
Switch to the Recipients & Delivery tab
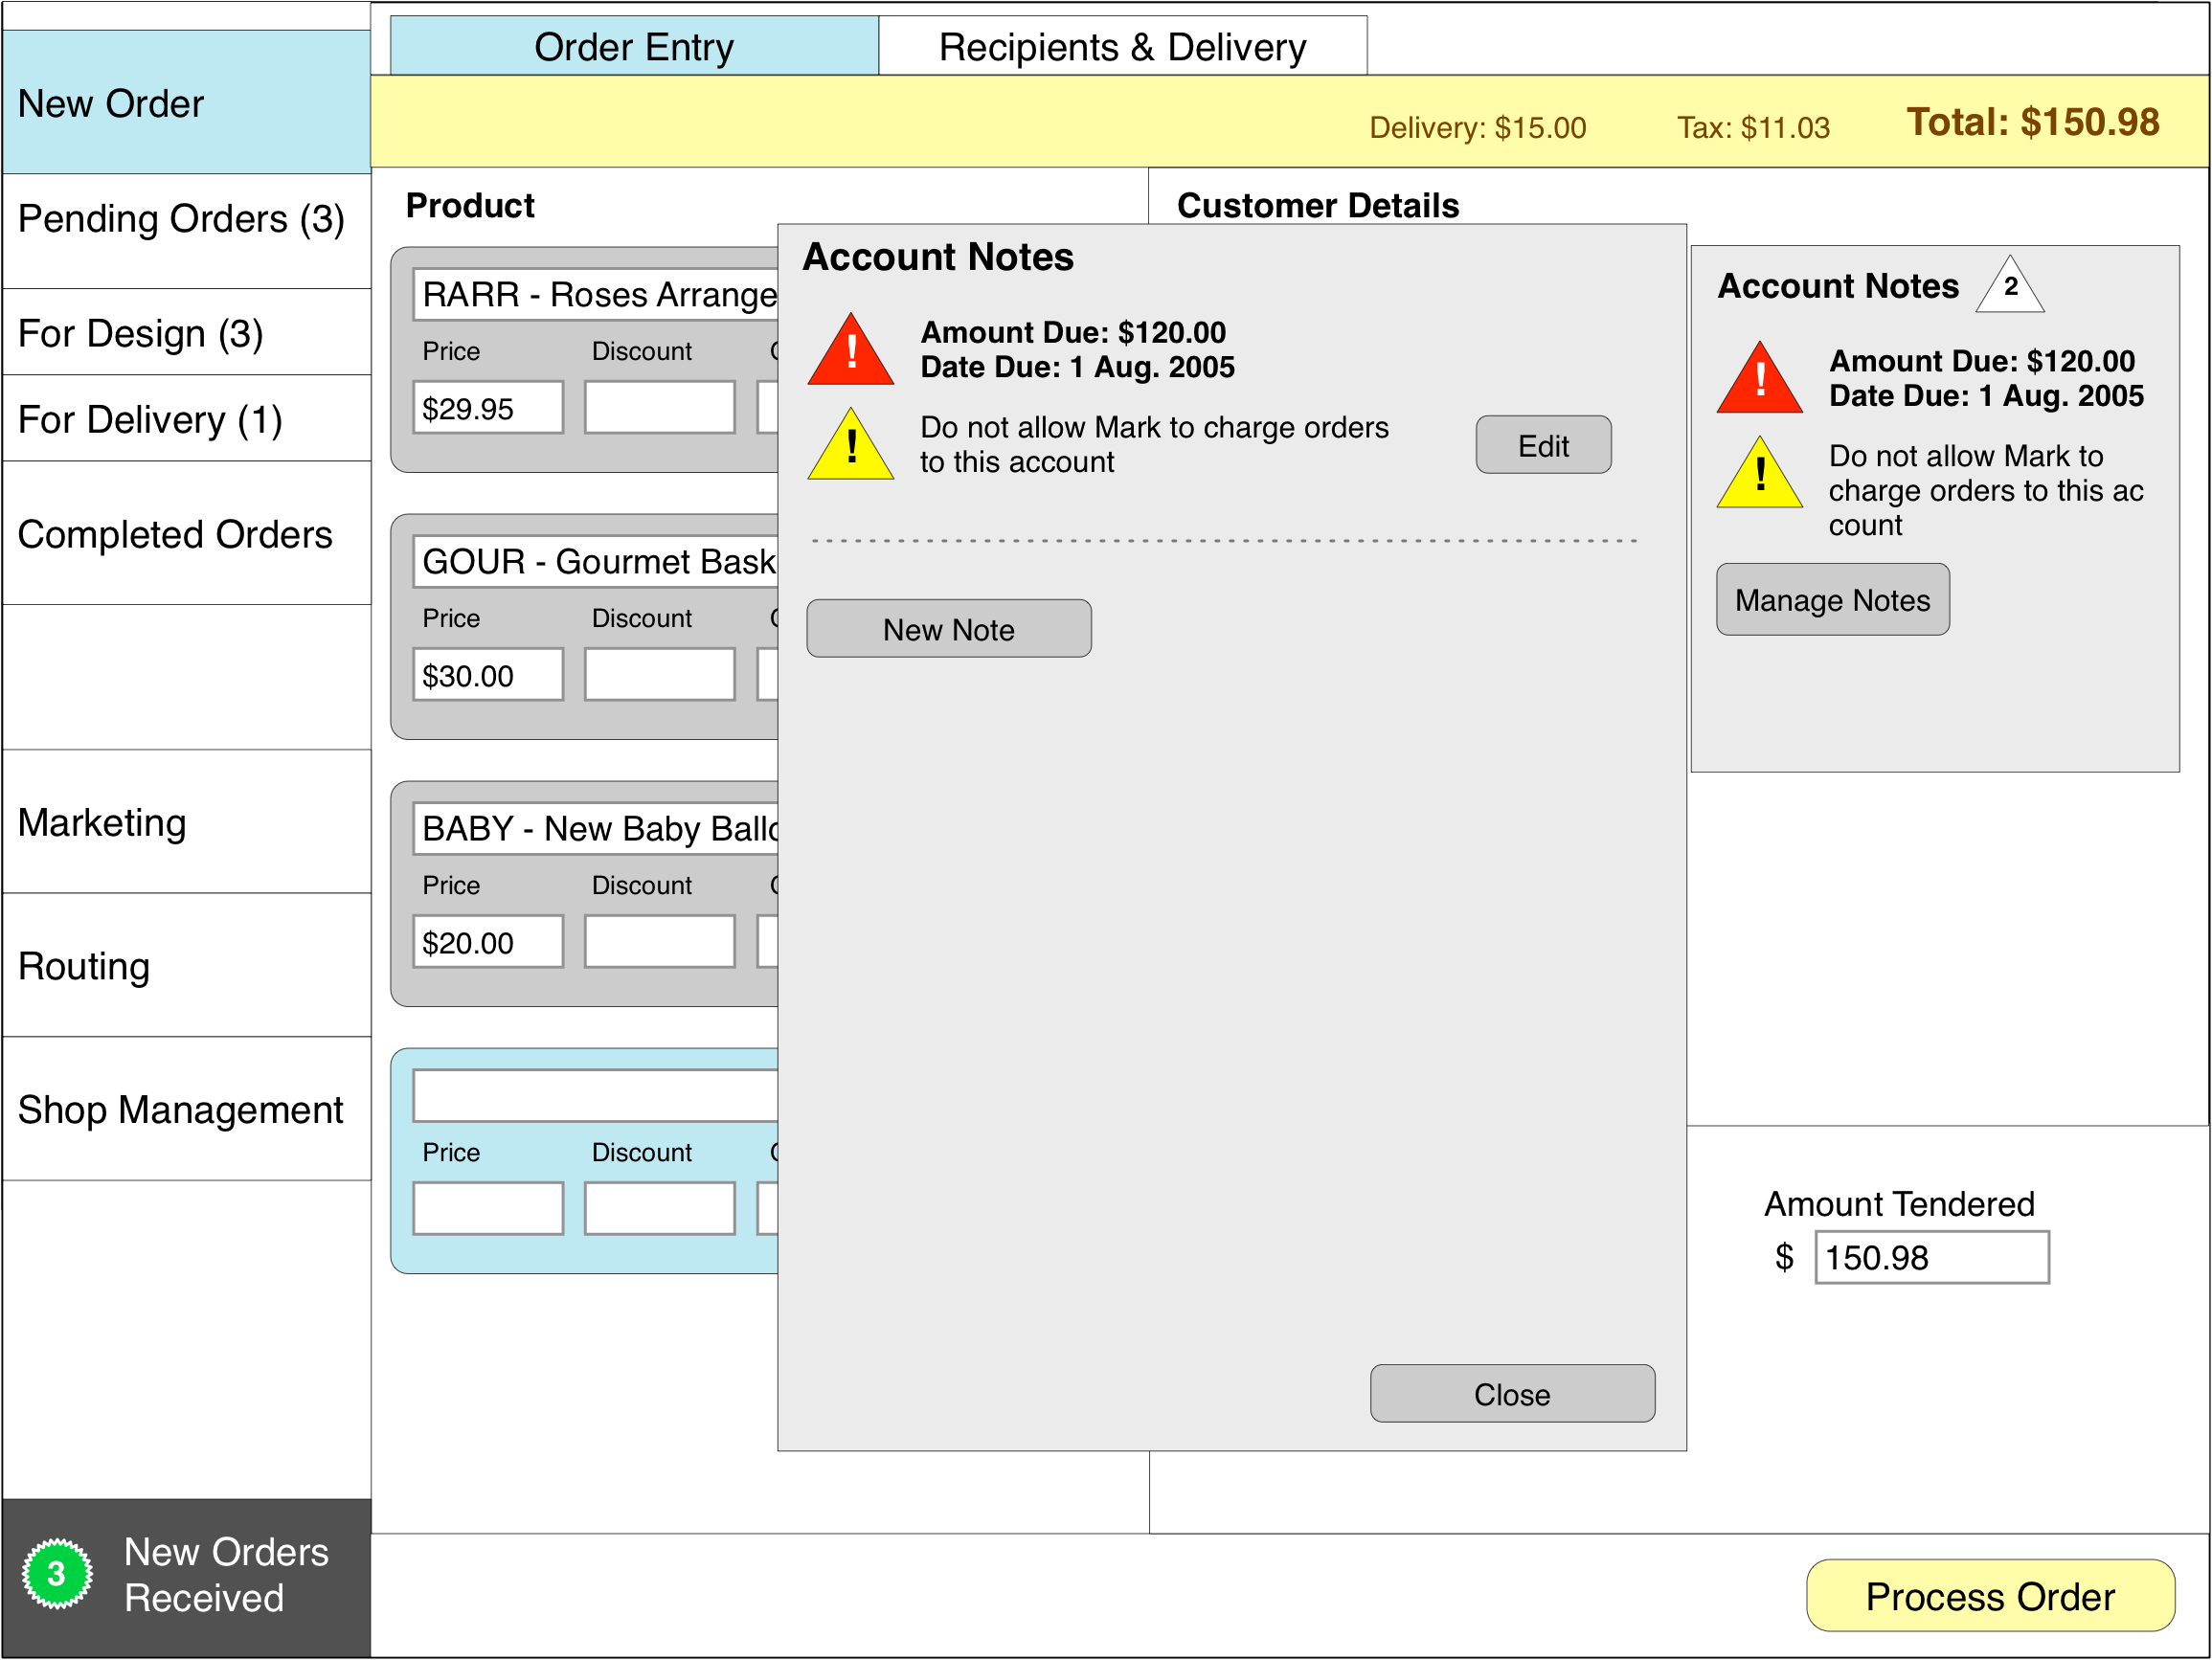point(1120,45)
